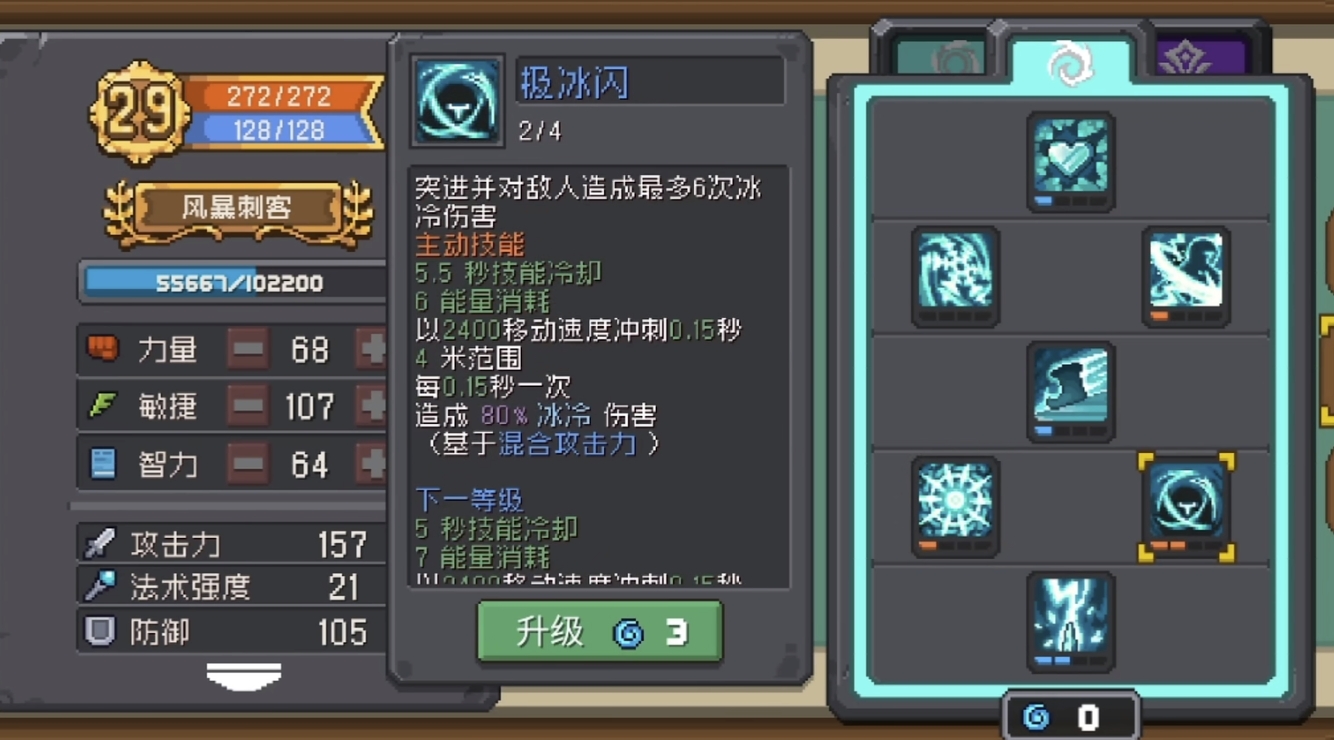
Task: Select the snowflake burst skill icon
Action: tap(955, 506)
